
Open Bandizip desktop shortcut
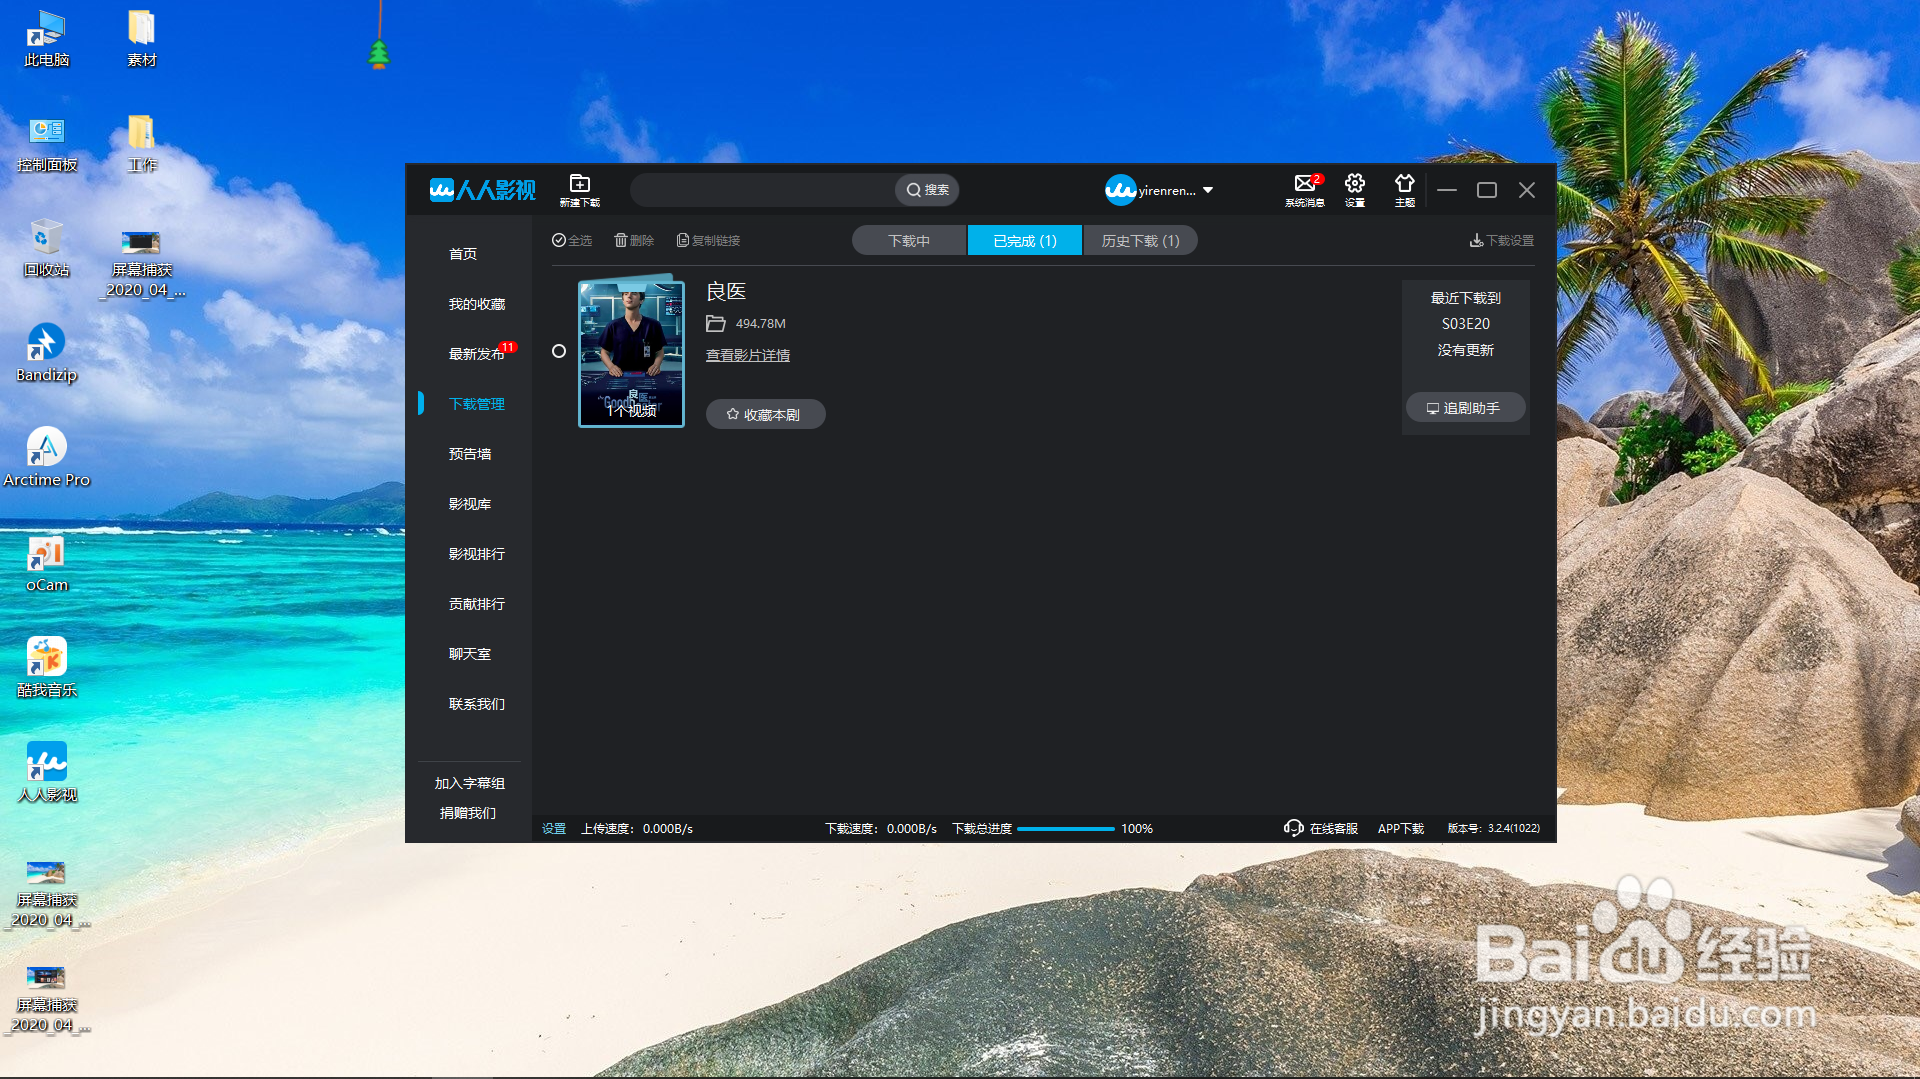[x=46, y=353]
